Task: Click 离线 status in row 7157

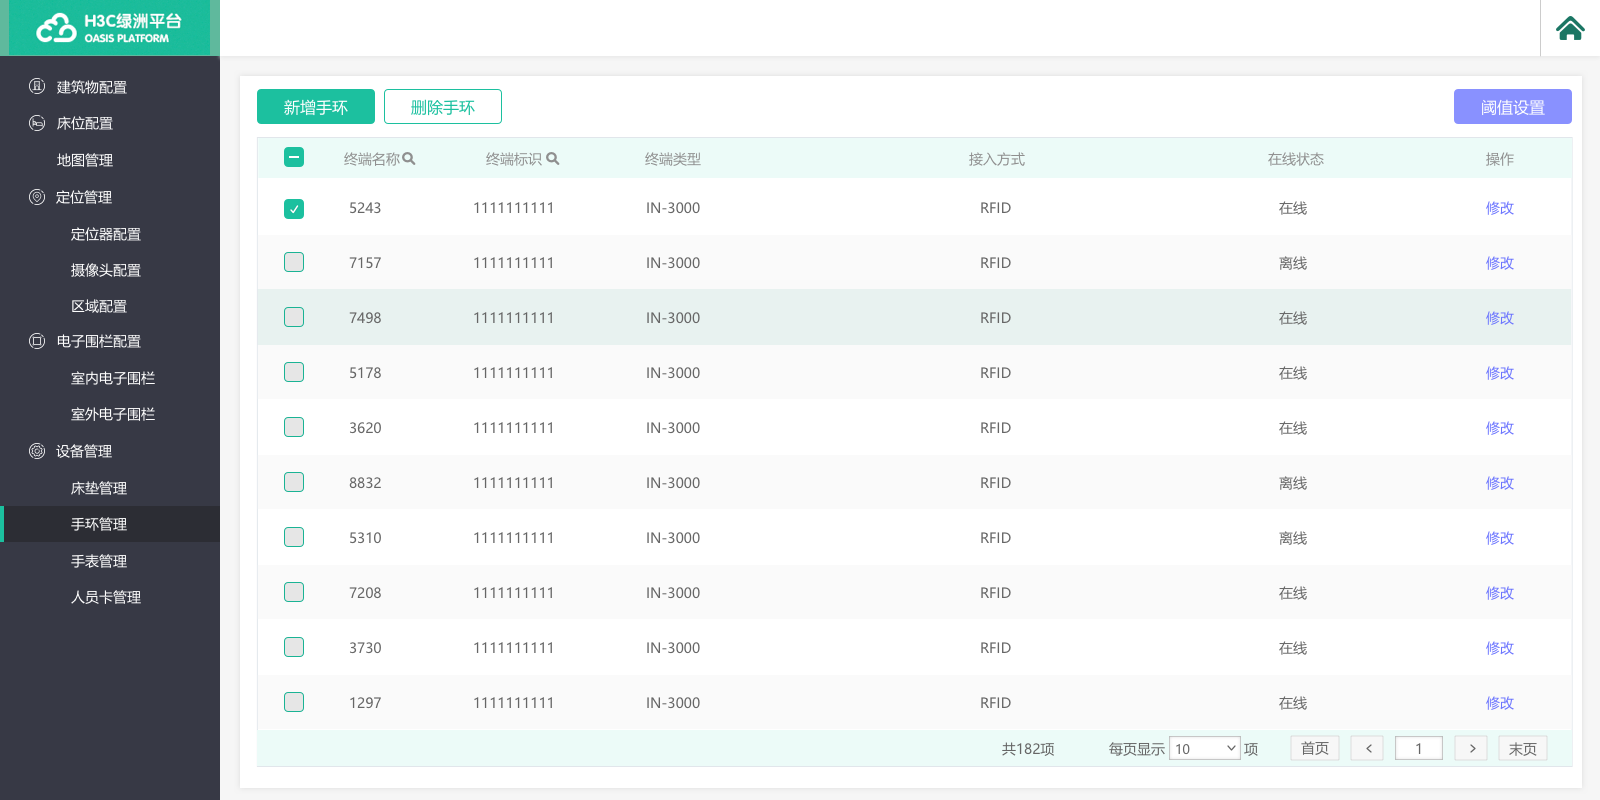Action: 1293,263
